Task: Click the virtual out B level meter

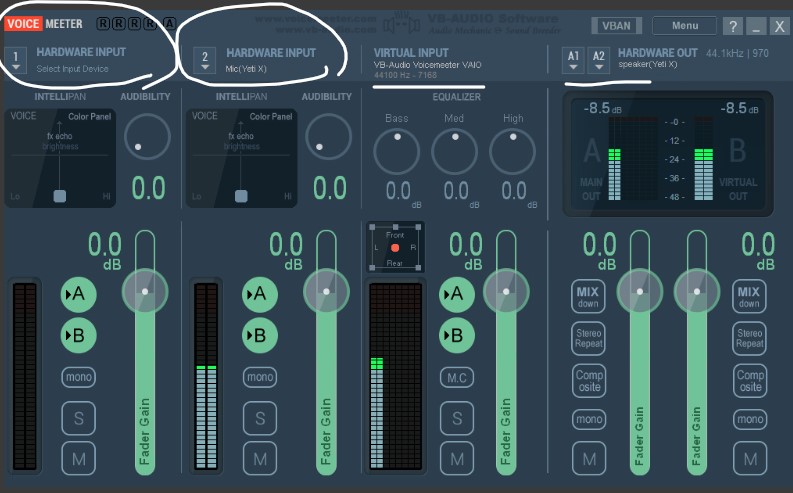Action: click(703, 159)
